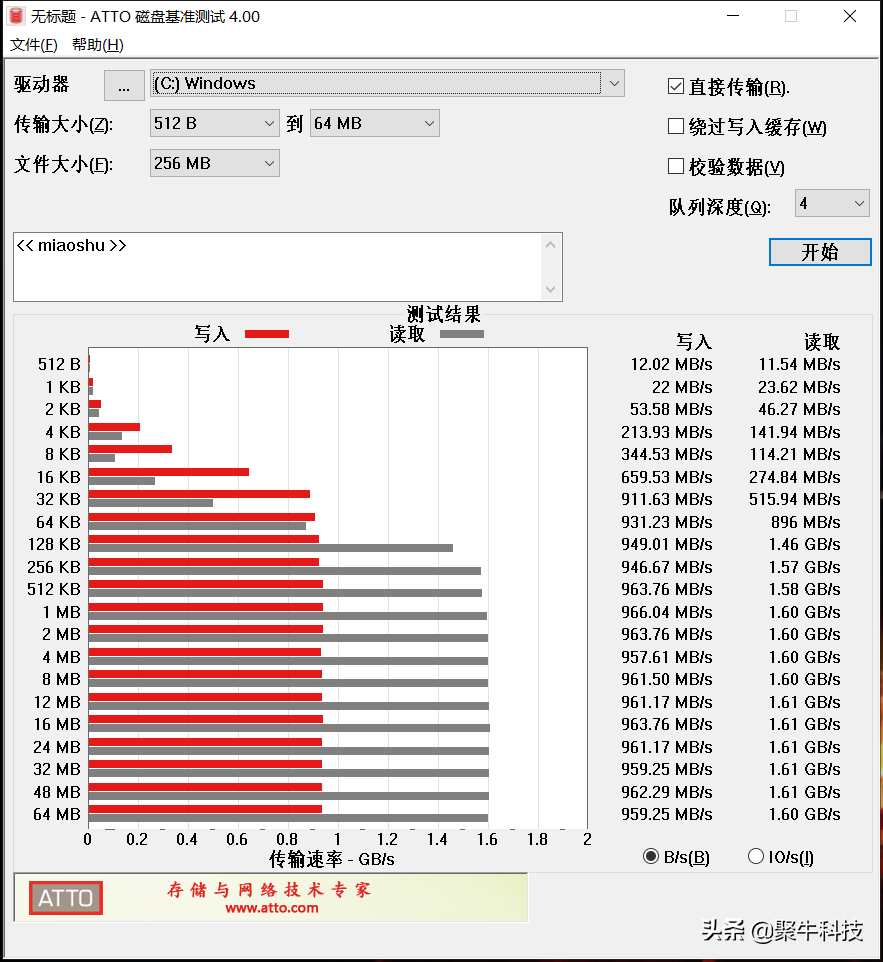
Task: Click the 512 B row label in chart
Action: [x=59, y=364]
